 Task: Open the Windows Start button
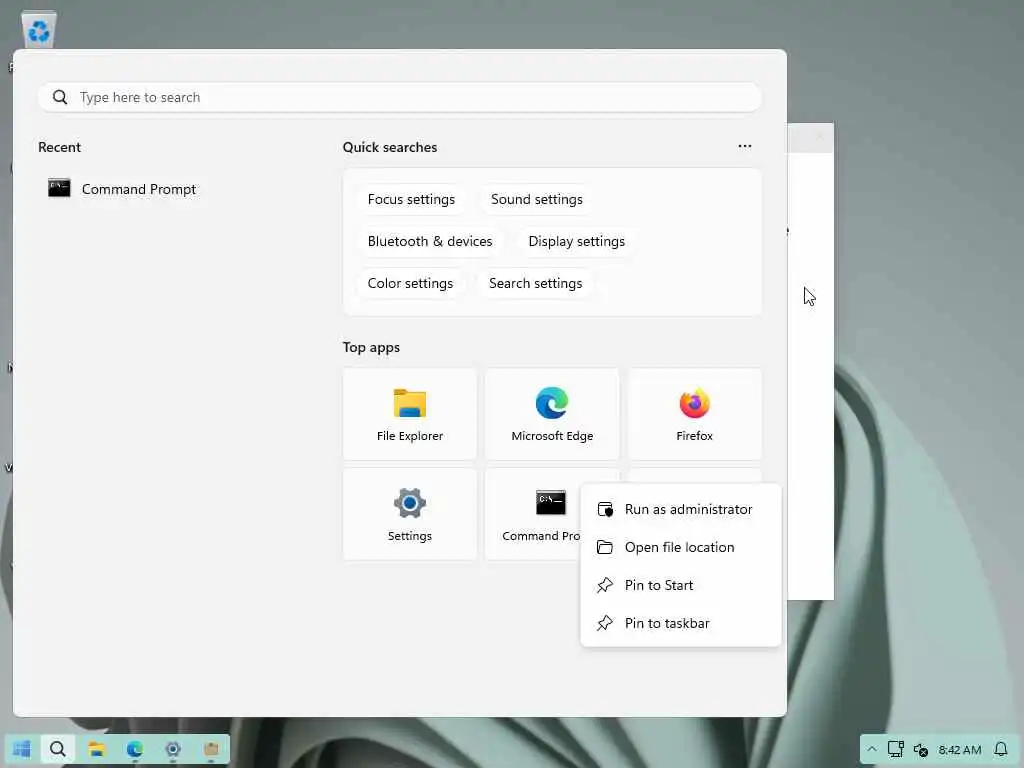click(22, 749)
